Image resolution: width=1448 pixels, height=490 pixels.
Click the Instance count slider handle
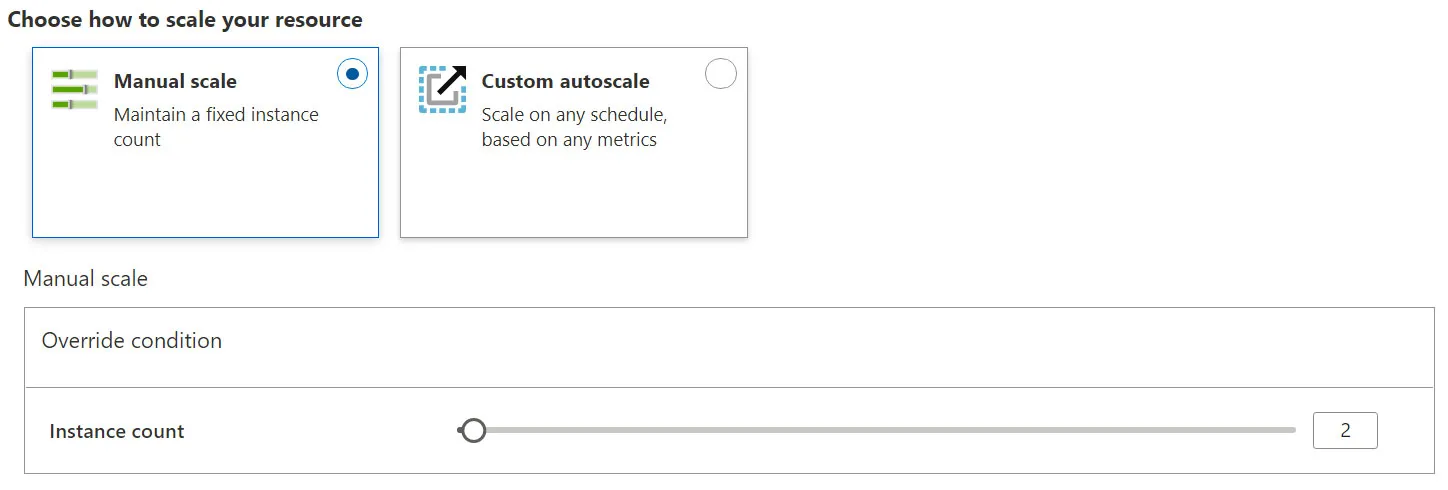pos(473,431)
